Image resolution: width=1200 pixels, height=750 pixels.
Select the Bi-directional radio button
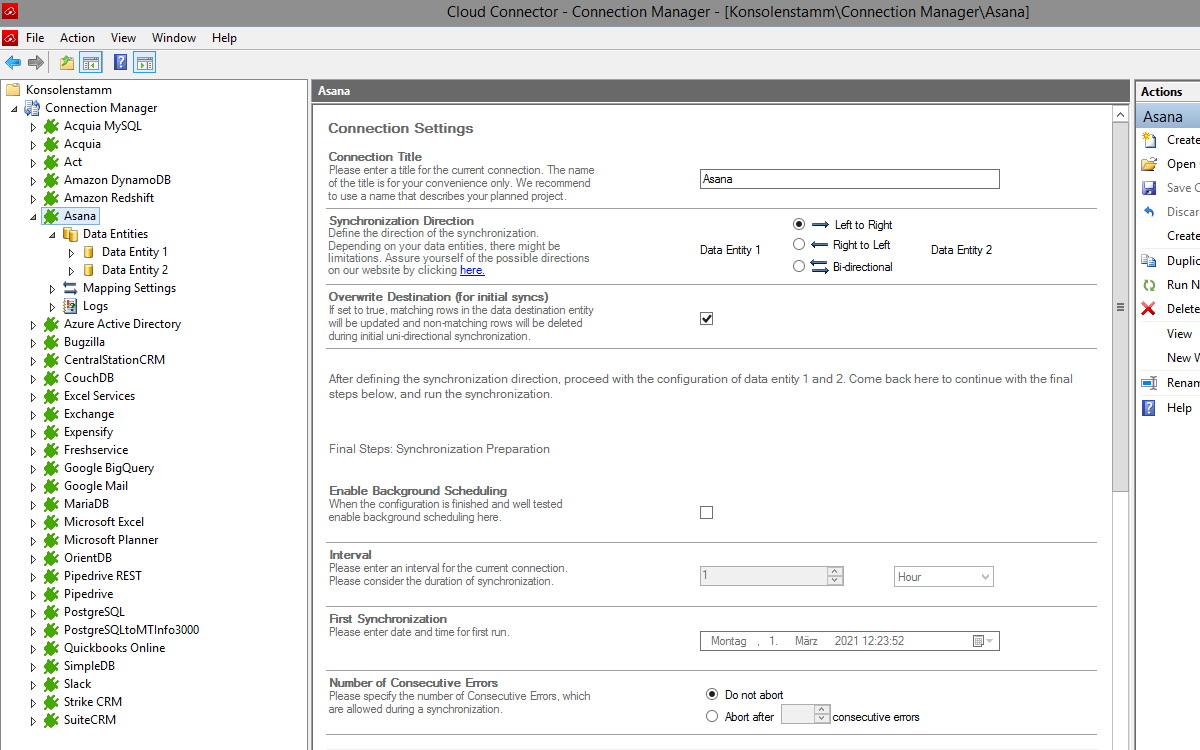(798, 266)
